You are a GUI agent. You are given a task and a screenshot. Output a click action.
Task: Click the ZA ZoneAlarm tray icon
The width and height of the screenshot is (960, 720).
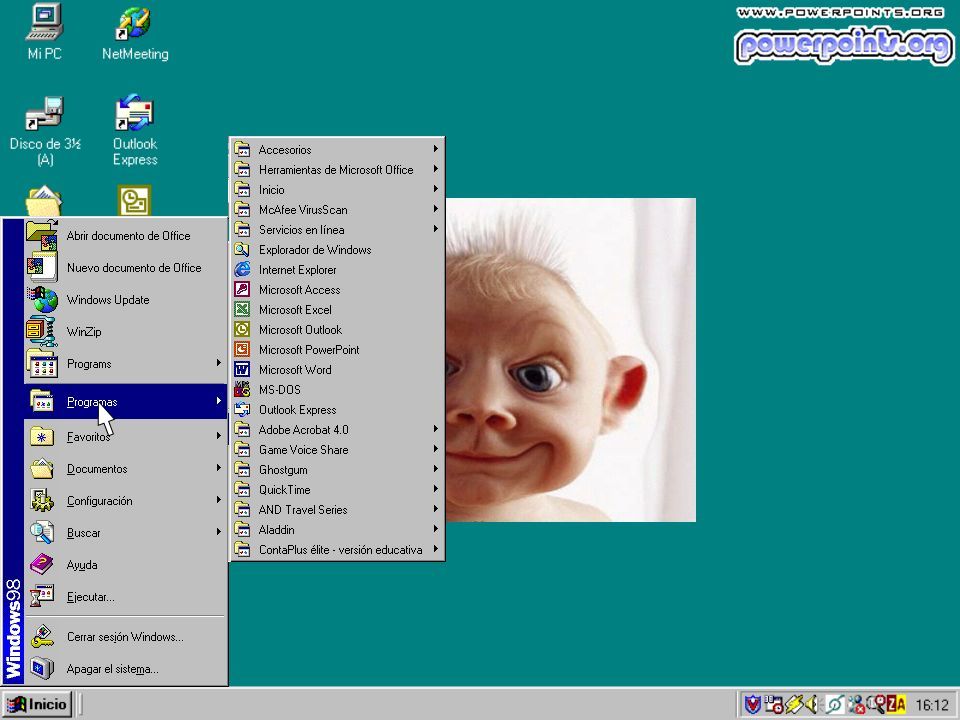click(897, 705)
